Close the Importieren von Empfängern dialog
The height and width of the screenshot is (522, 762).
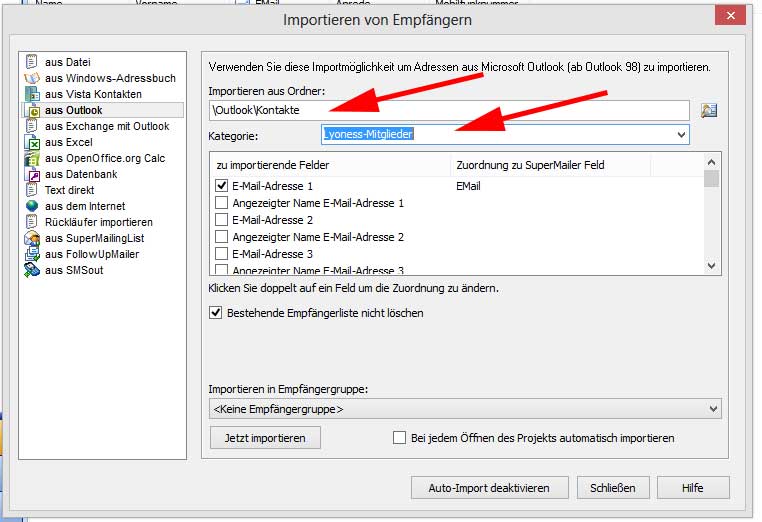pyautogui.click(x=730, y=16)
